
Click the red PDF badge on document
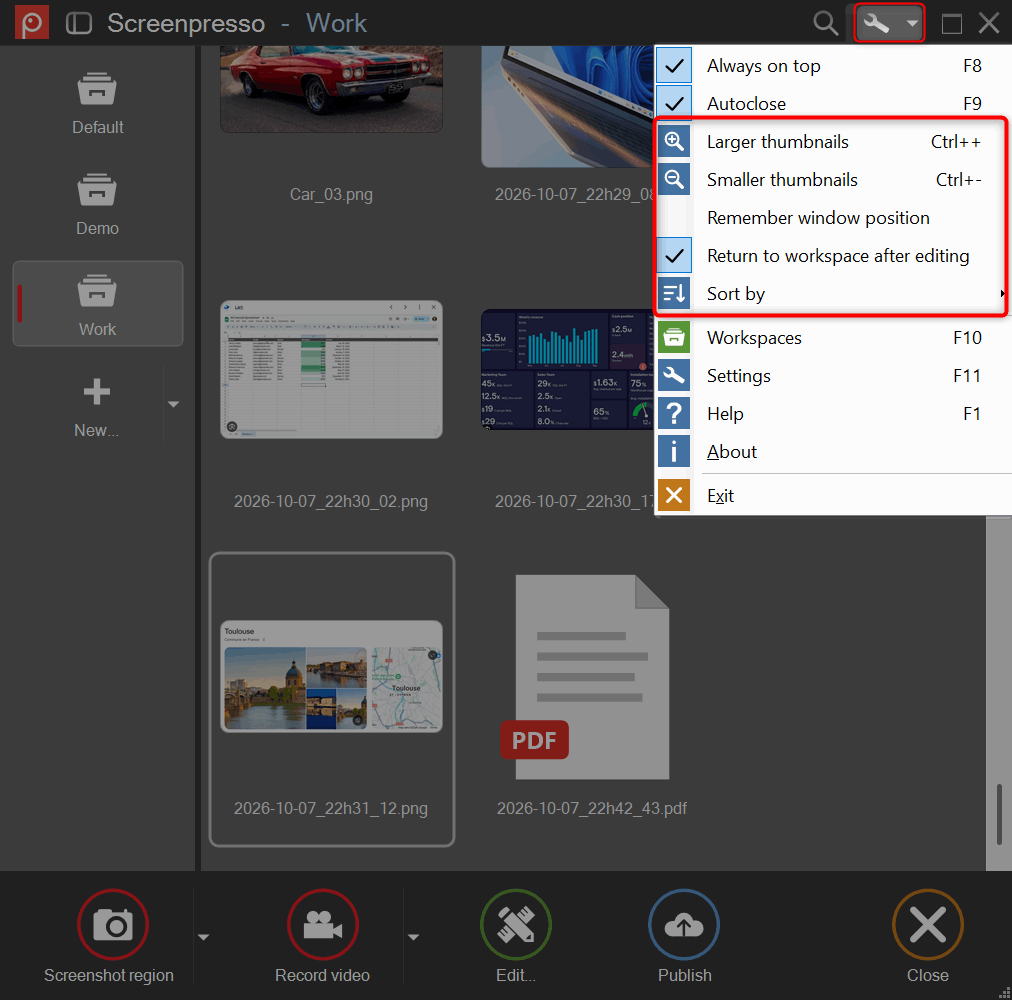(x=534, y=740)
